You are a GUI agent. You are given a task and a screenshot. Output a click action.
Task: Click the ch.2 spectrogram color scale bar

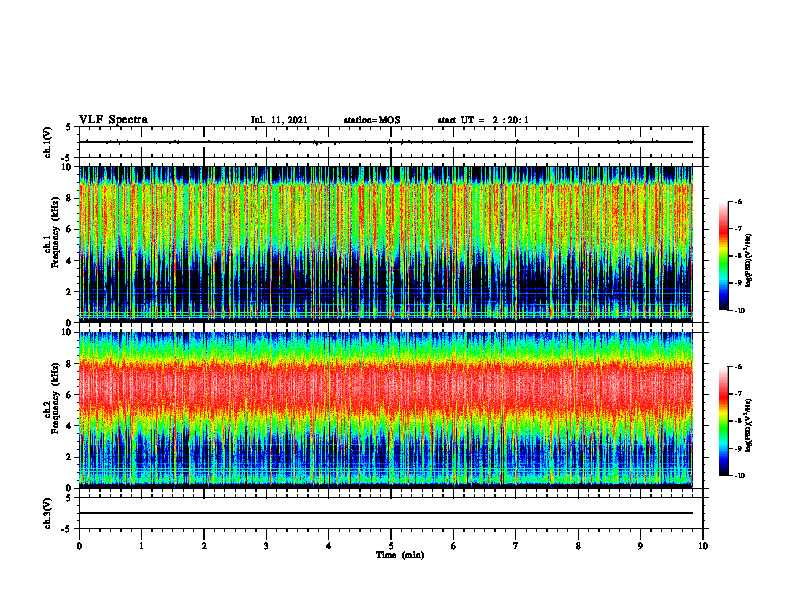pos(723,421)
